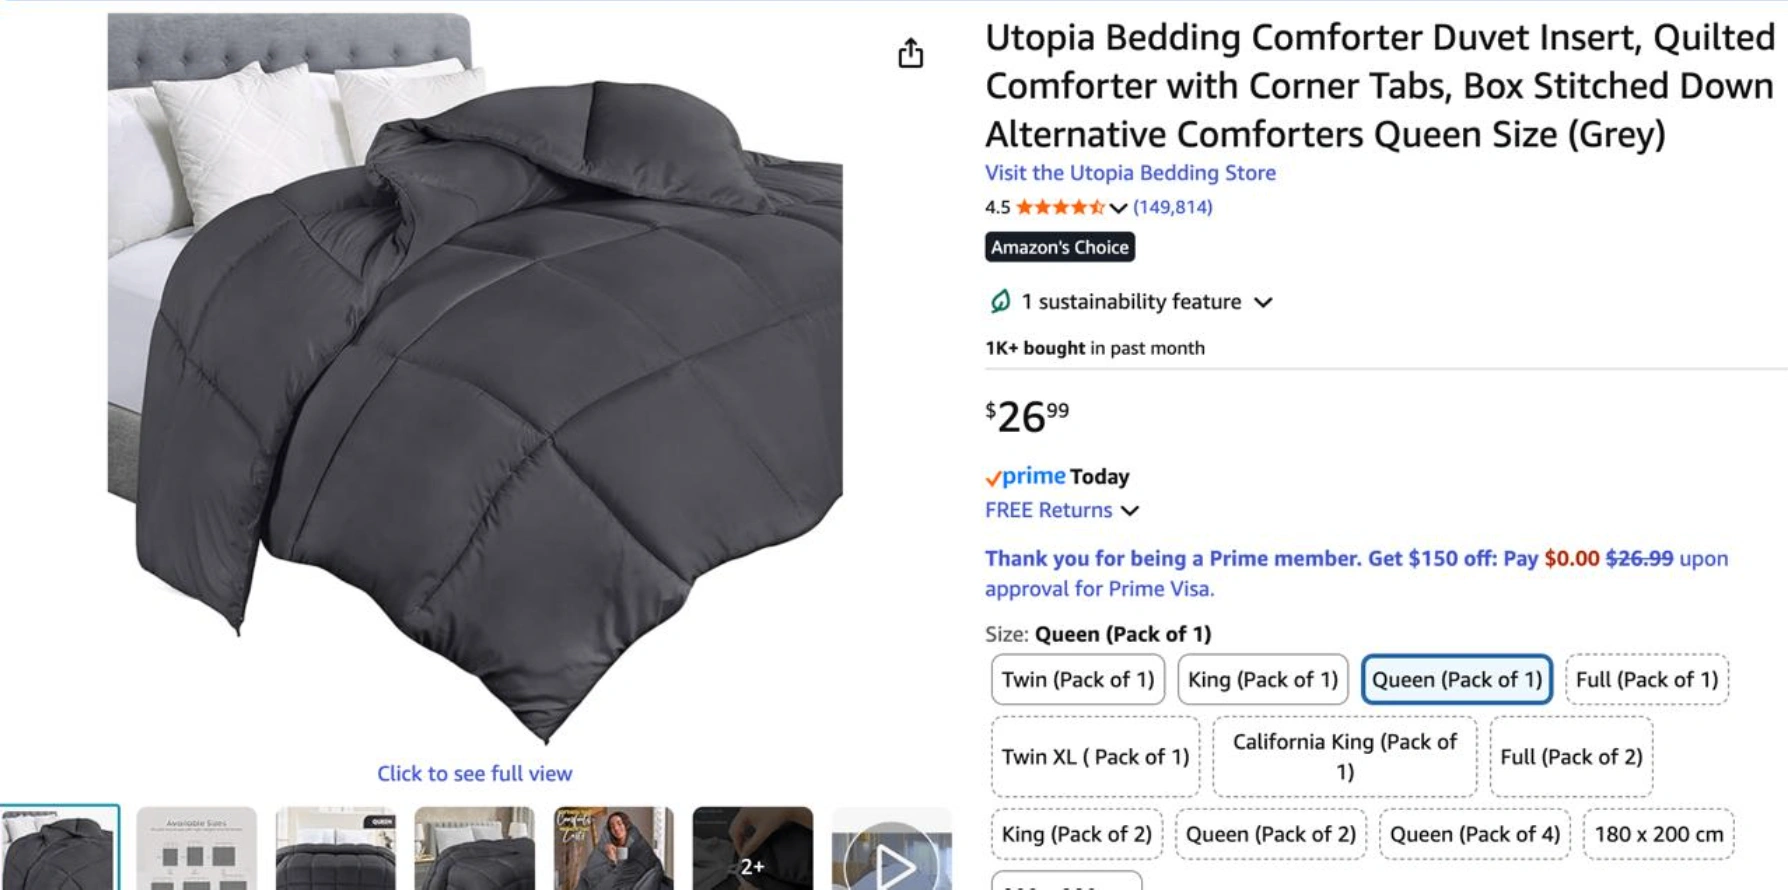The height and width of the screenshot is (890, 1788).
Task: Expand the sustainability feature dropdown
Action: pyautogui.click(x=1263, y=302)
